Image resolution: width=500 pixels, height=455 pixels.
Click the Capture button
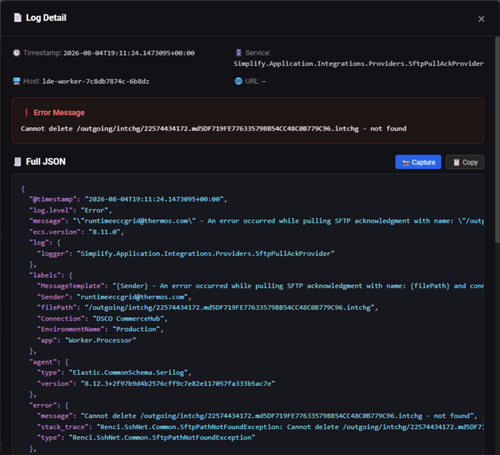point(418,162)
